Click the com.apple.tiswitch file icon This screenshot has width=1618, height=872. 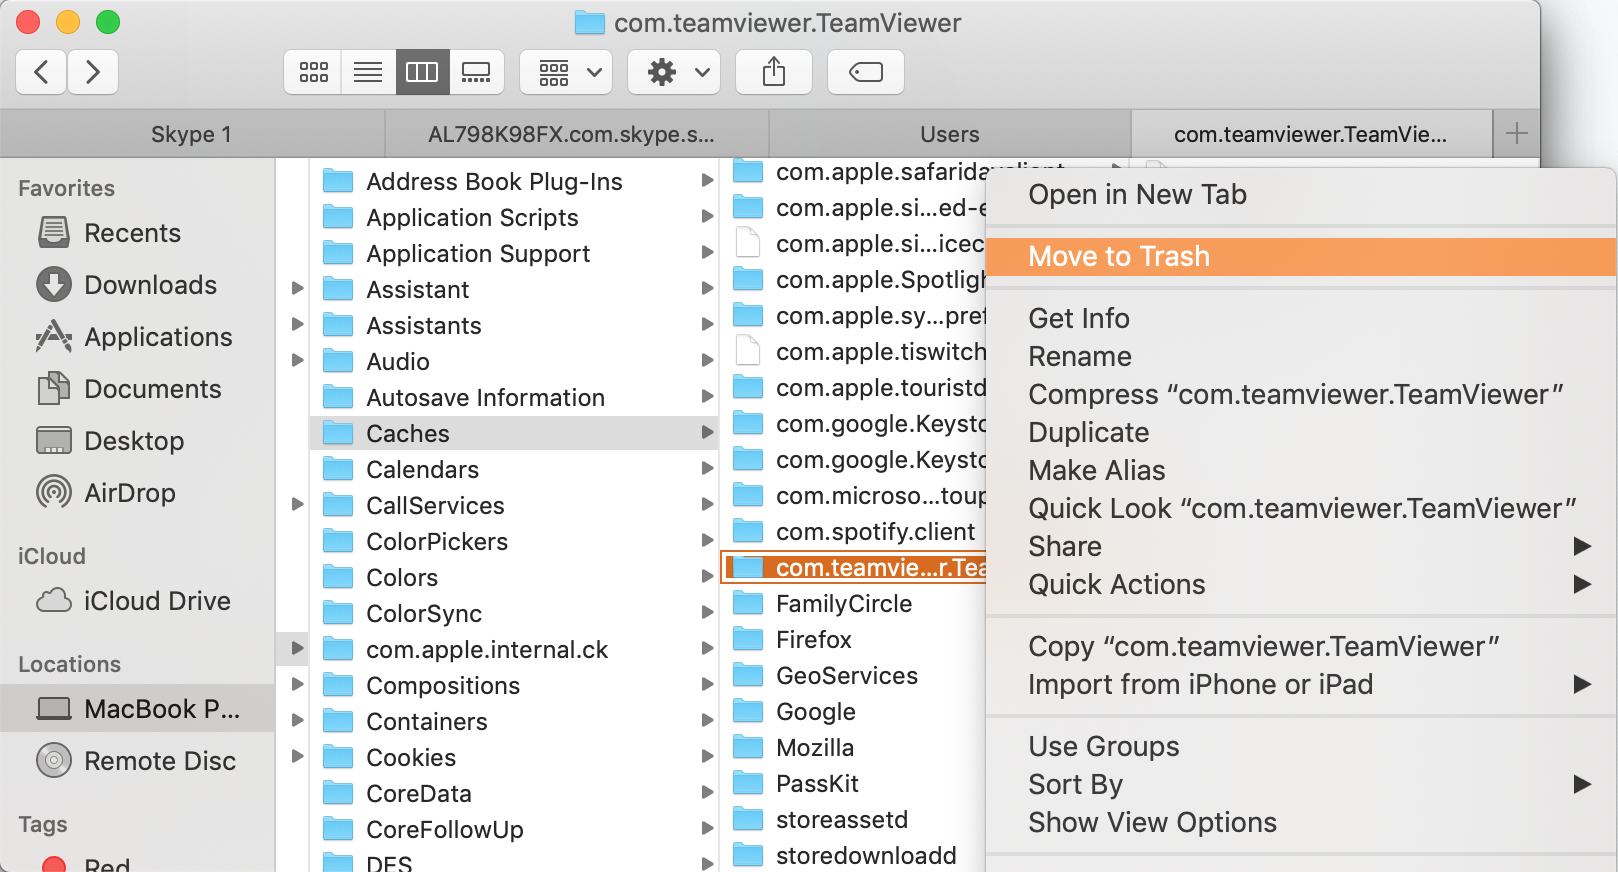click(747, 351)
